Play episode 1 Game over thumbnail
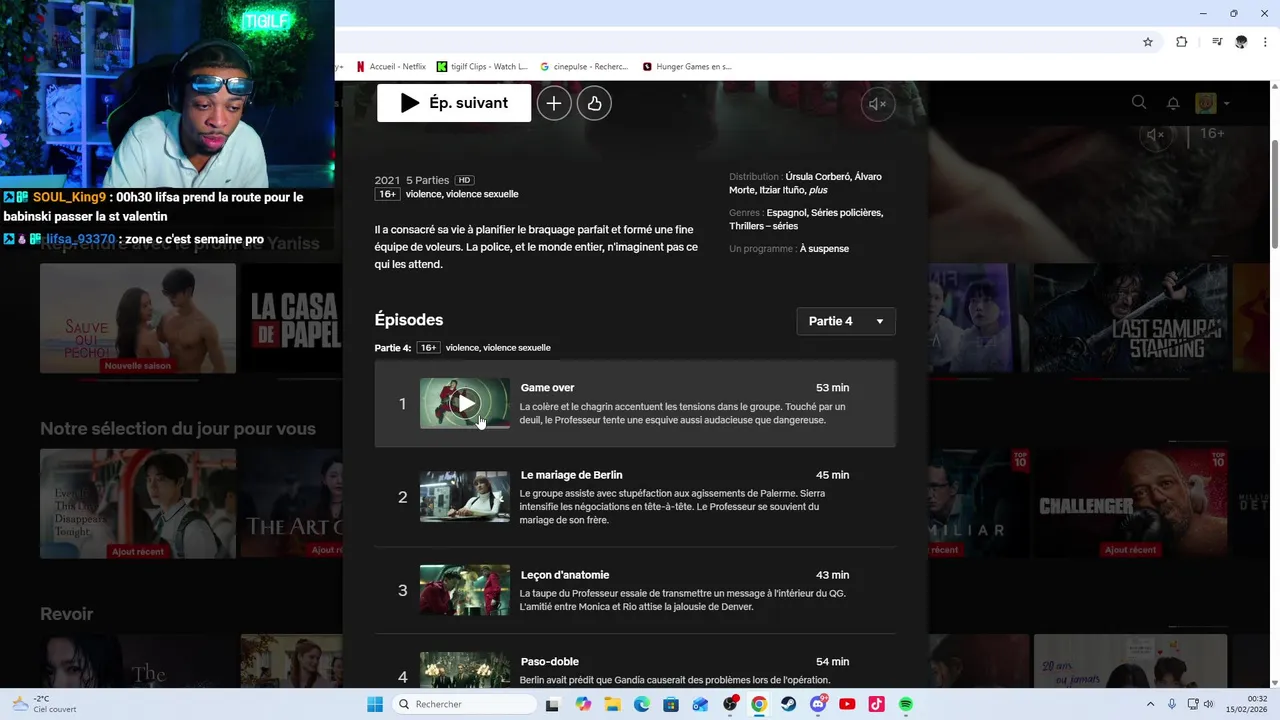Screen dimensions: 1280x720 (465, 403)
